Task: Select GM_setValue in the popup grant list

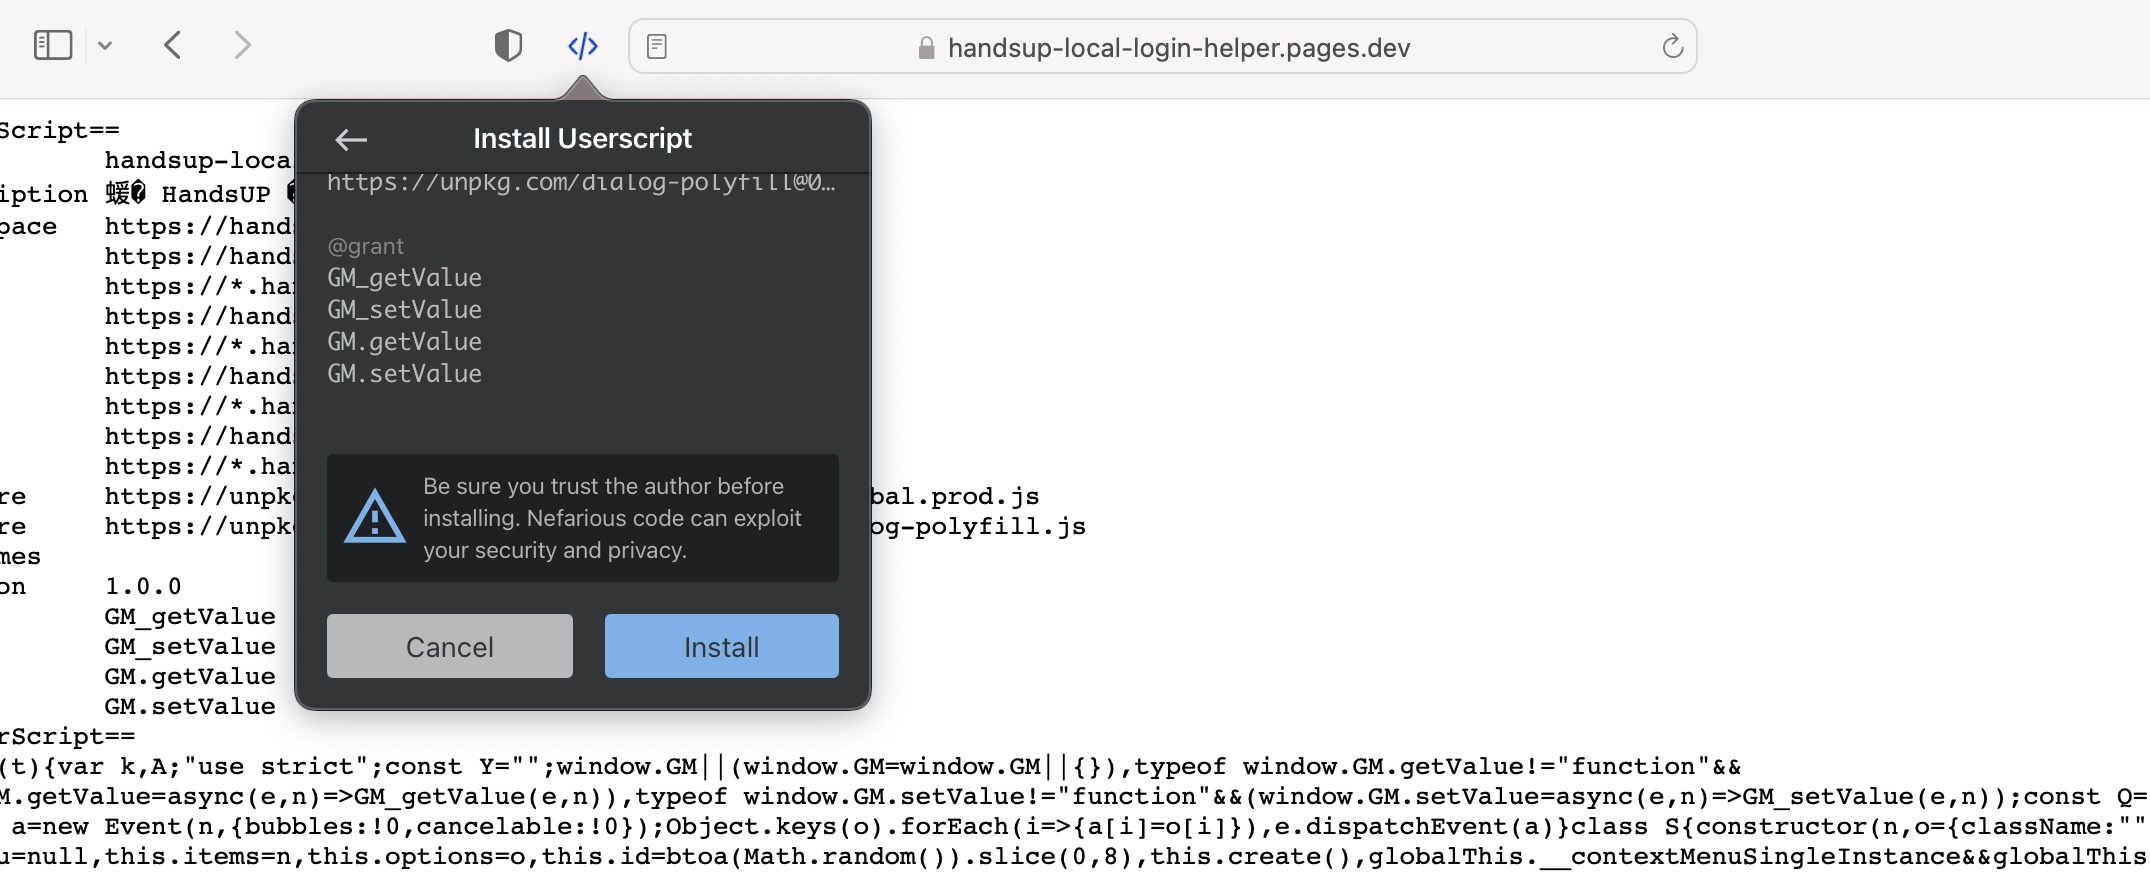Action: pyautogui.click(x=404, y=310)
